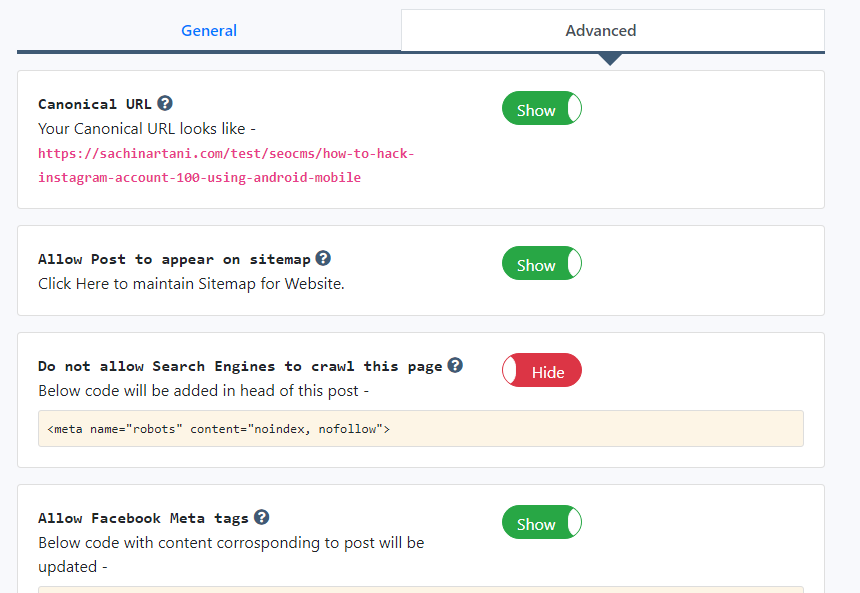The width and height of the screenshot is (860, 593).
Task: Open the sitemap setting help icon
Action: tap(322, 257)
